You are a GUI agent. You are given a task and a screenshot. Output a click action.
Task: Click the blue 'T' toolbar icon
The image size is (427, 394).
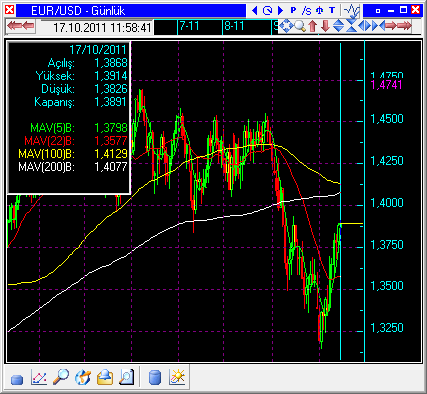pos(332,10)
